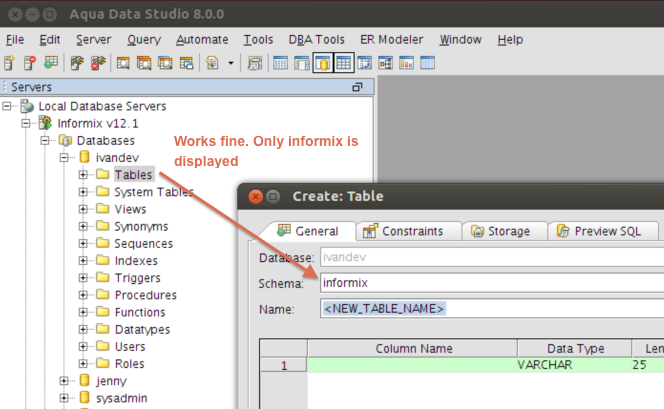The image size is (664, 409).
Task: Click the outlined table grid toolbar icon
Action: click(343, 63)
